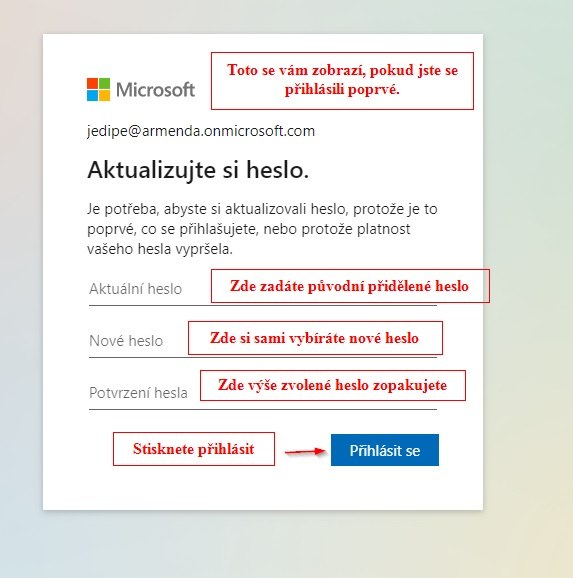Viewport: 573px width, 578px height.
Task: Click the 'Aktualizujte si heslo.' heading
Action: 198,170
